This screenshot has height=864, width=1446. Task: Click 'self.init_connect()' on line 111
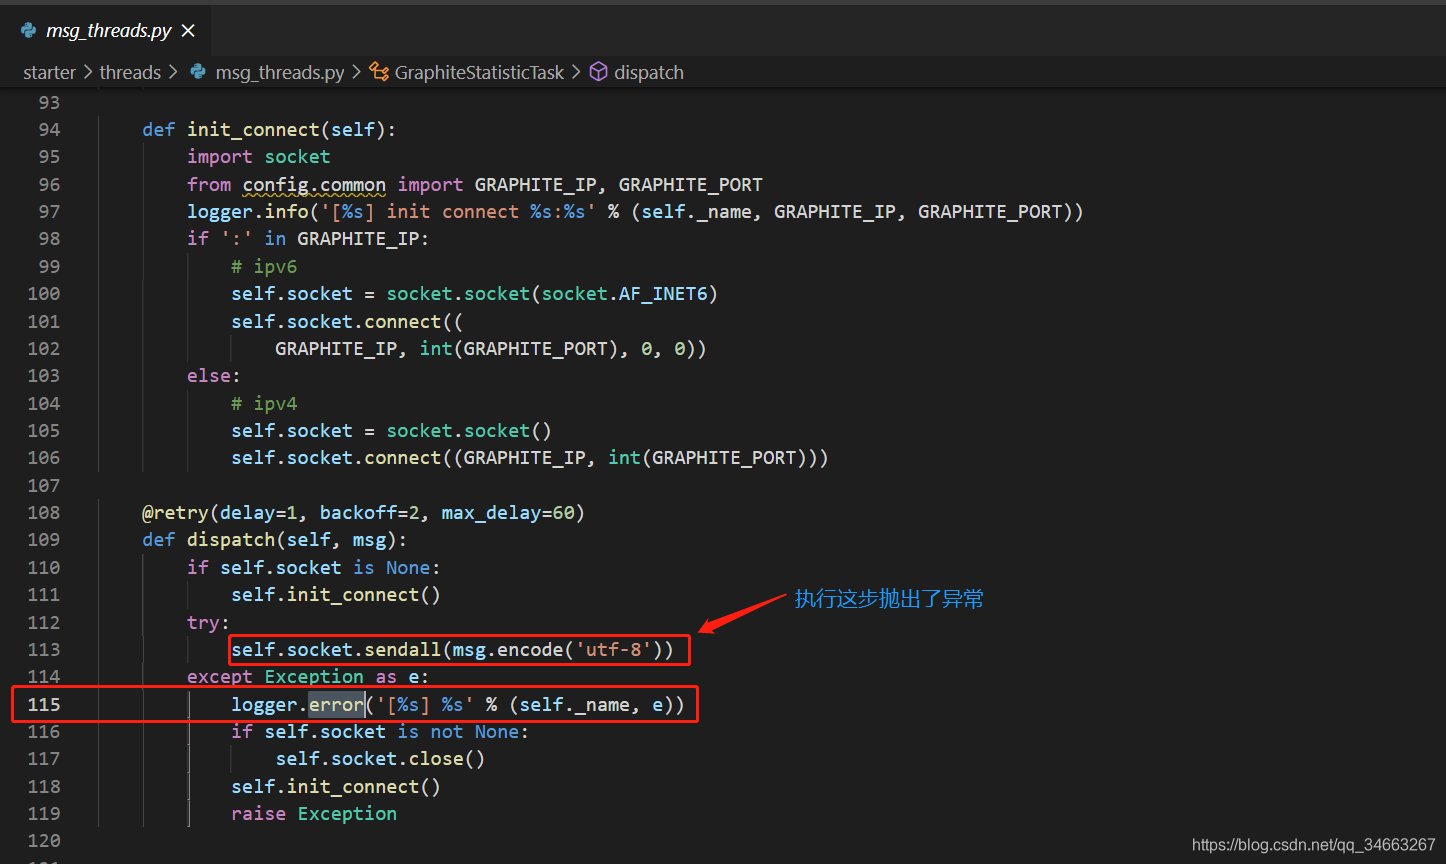coord(336,595)
